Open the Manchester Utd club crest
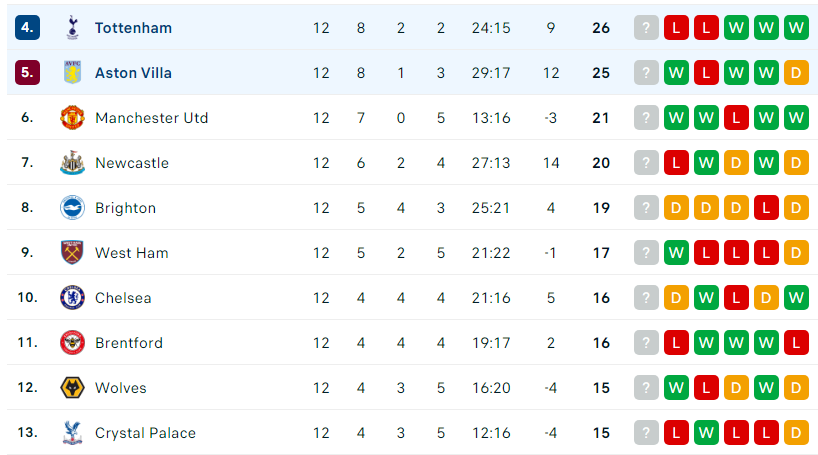Viewport: 818px width, 455px height. pos(73,117)
